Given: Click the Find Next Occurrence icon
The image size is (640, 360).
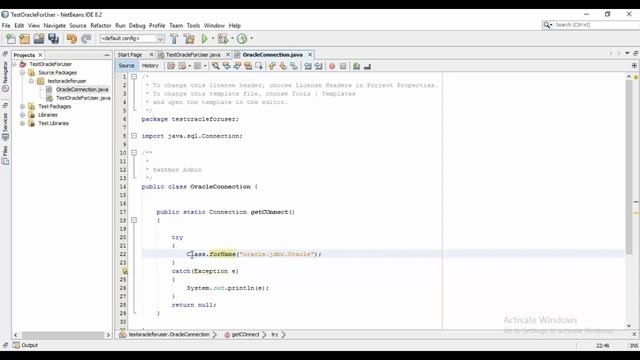Looking at the screenshot, I should pos(237,66).
